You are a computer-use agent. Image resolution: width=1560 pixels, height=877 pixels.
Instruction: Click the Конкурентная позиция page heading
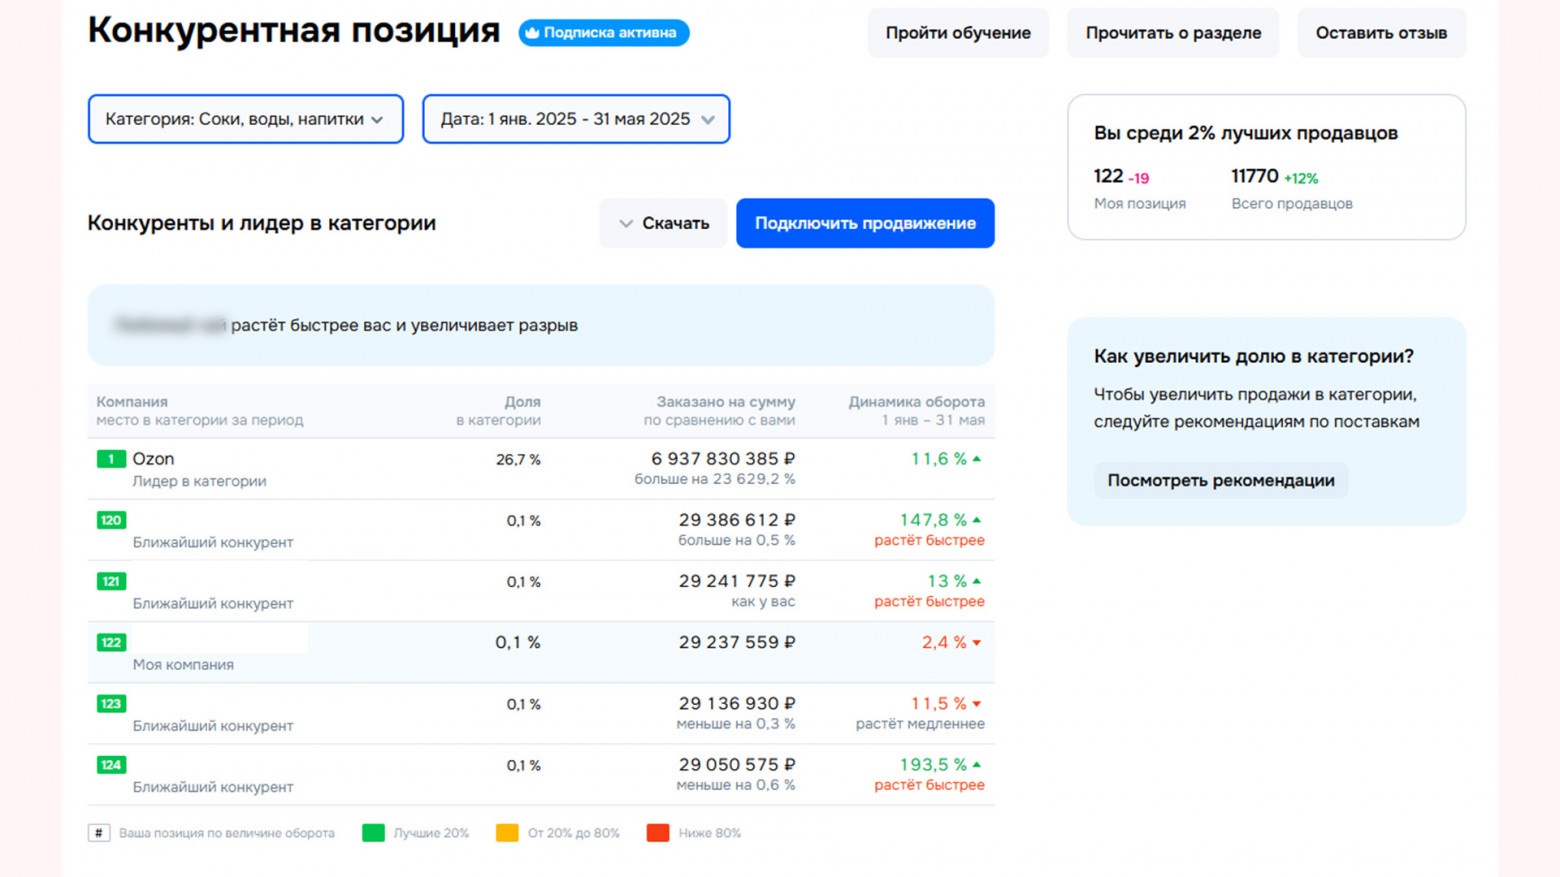[294, 31]
